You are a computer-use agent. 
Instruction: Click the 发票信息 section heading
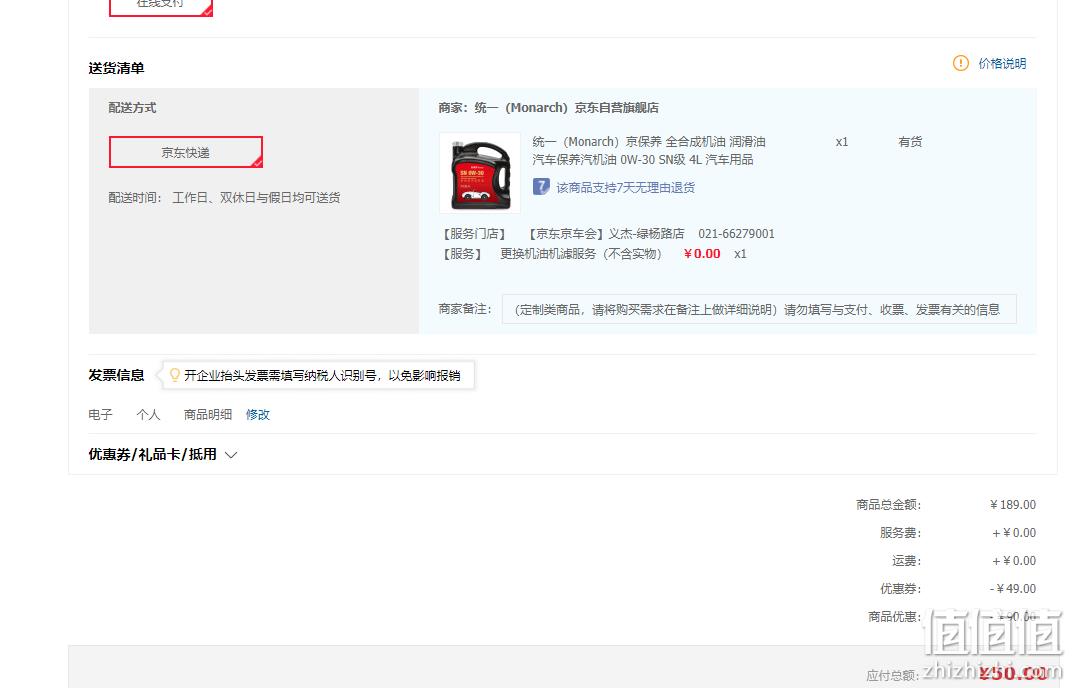pos(116,375)
